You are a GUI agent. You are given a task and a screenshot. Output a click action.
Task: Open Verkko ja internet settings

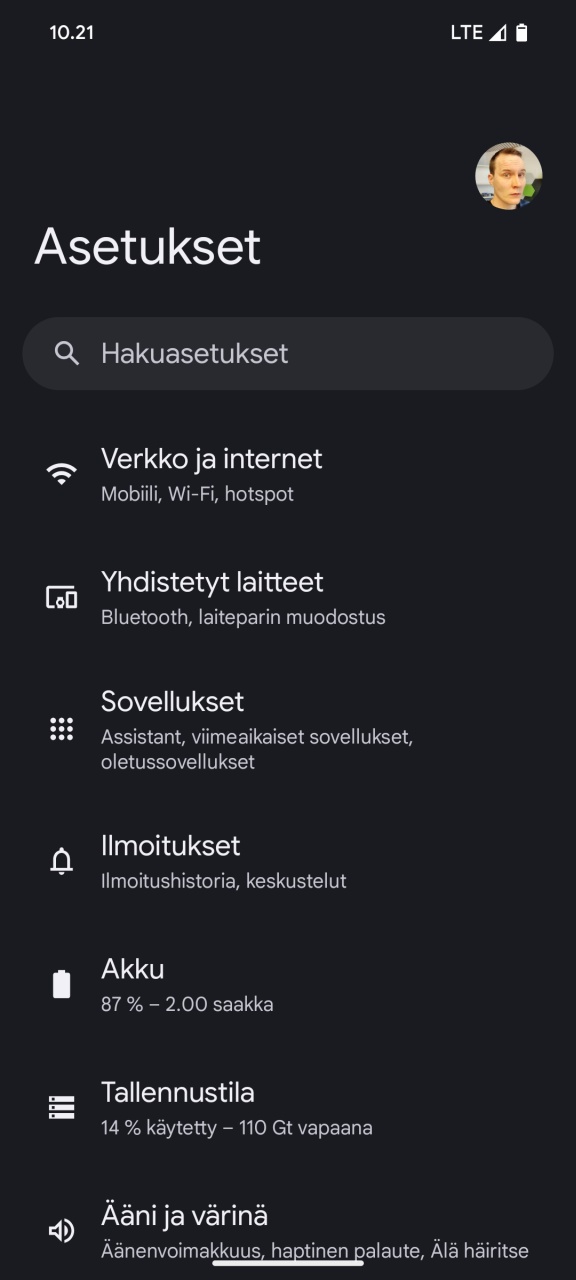tap(288, 475)
